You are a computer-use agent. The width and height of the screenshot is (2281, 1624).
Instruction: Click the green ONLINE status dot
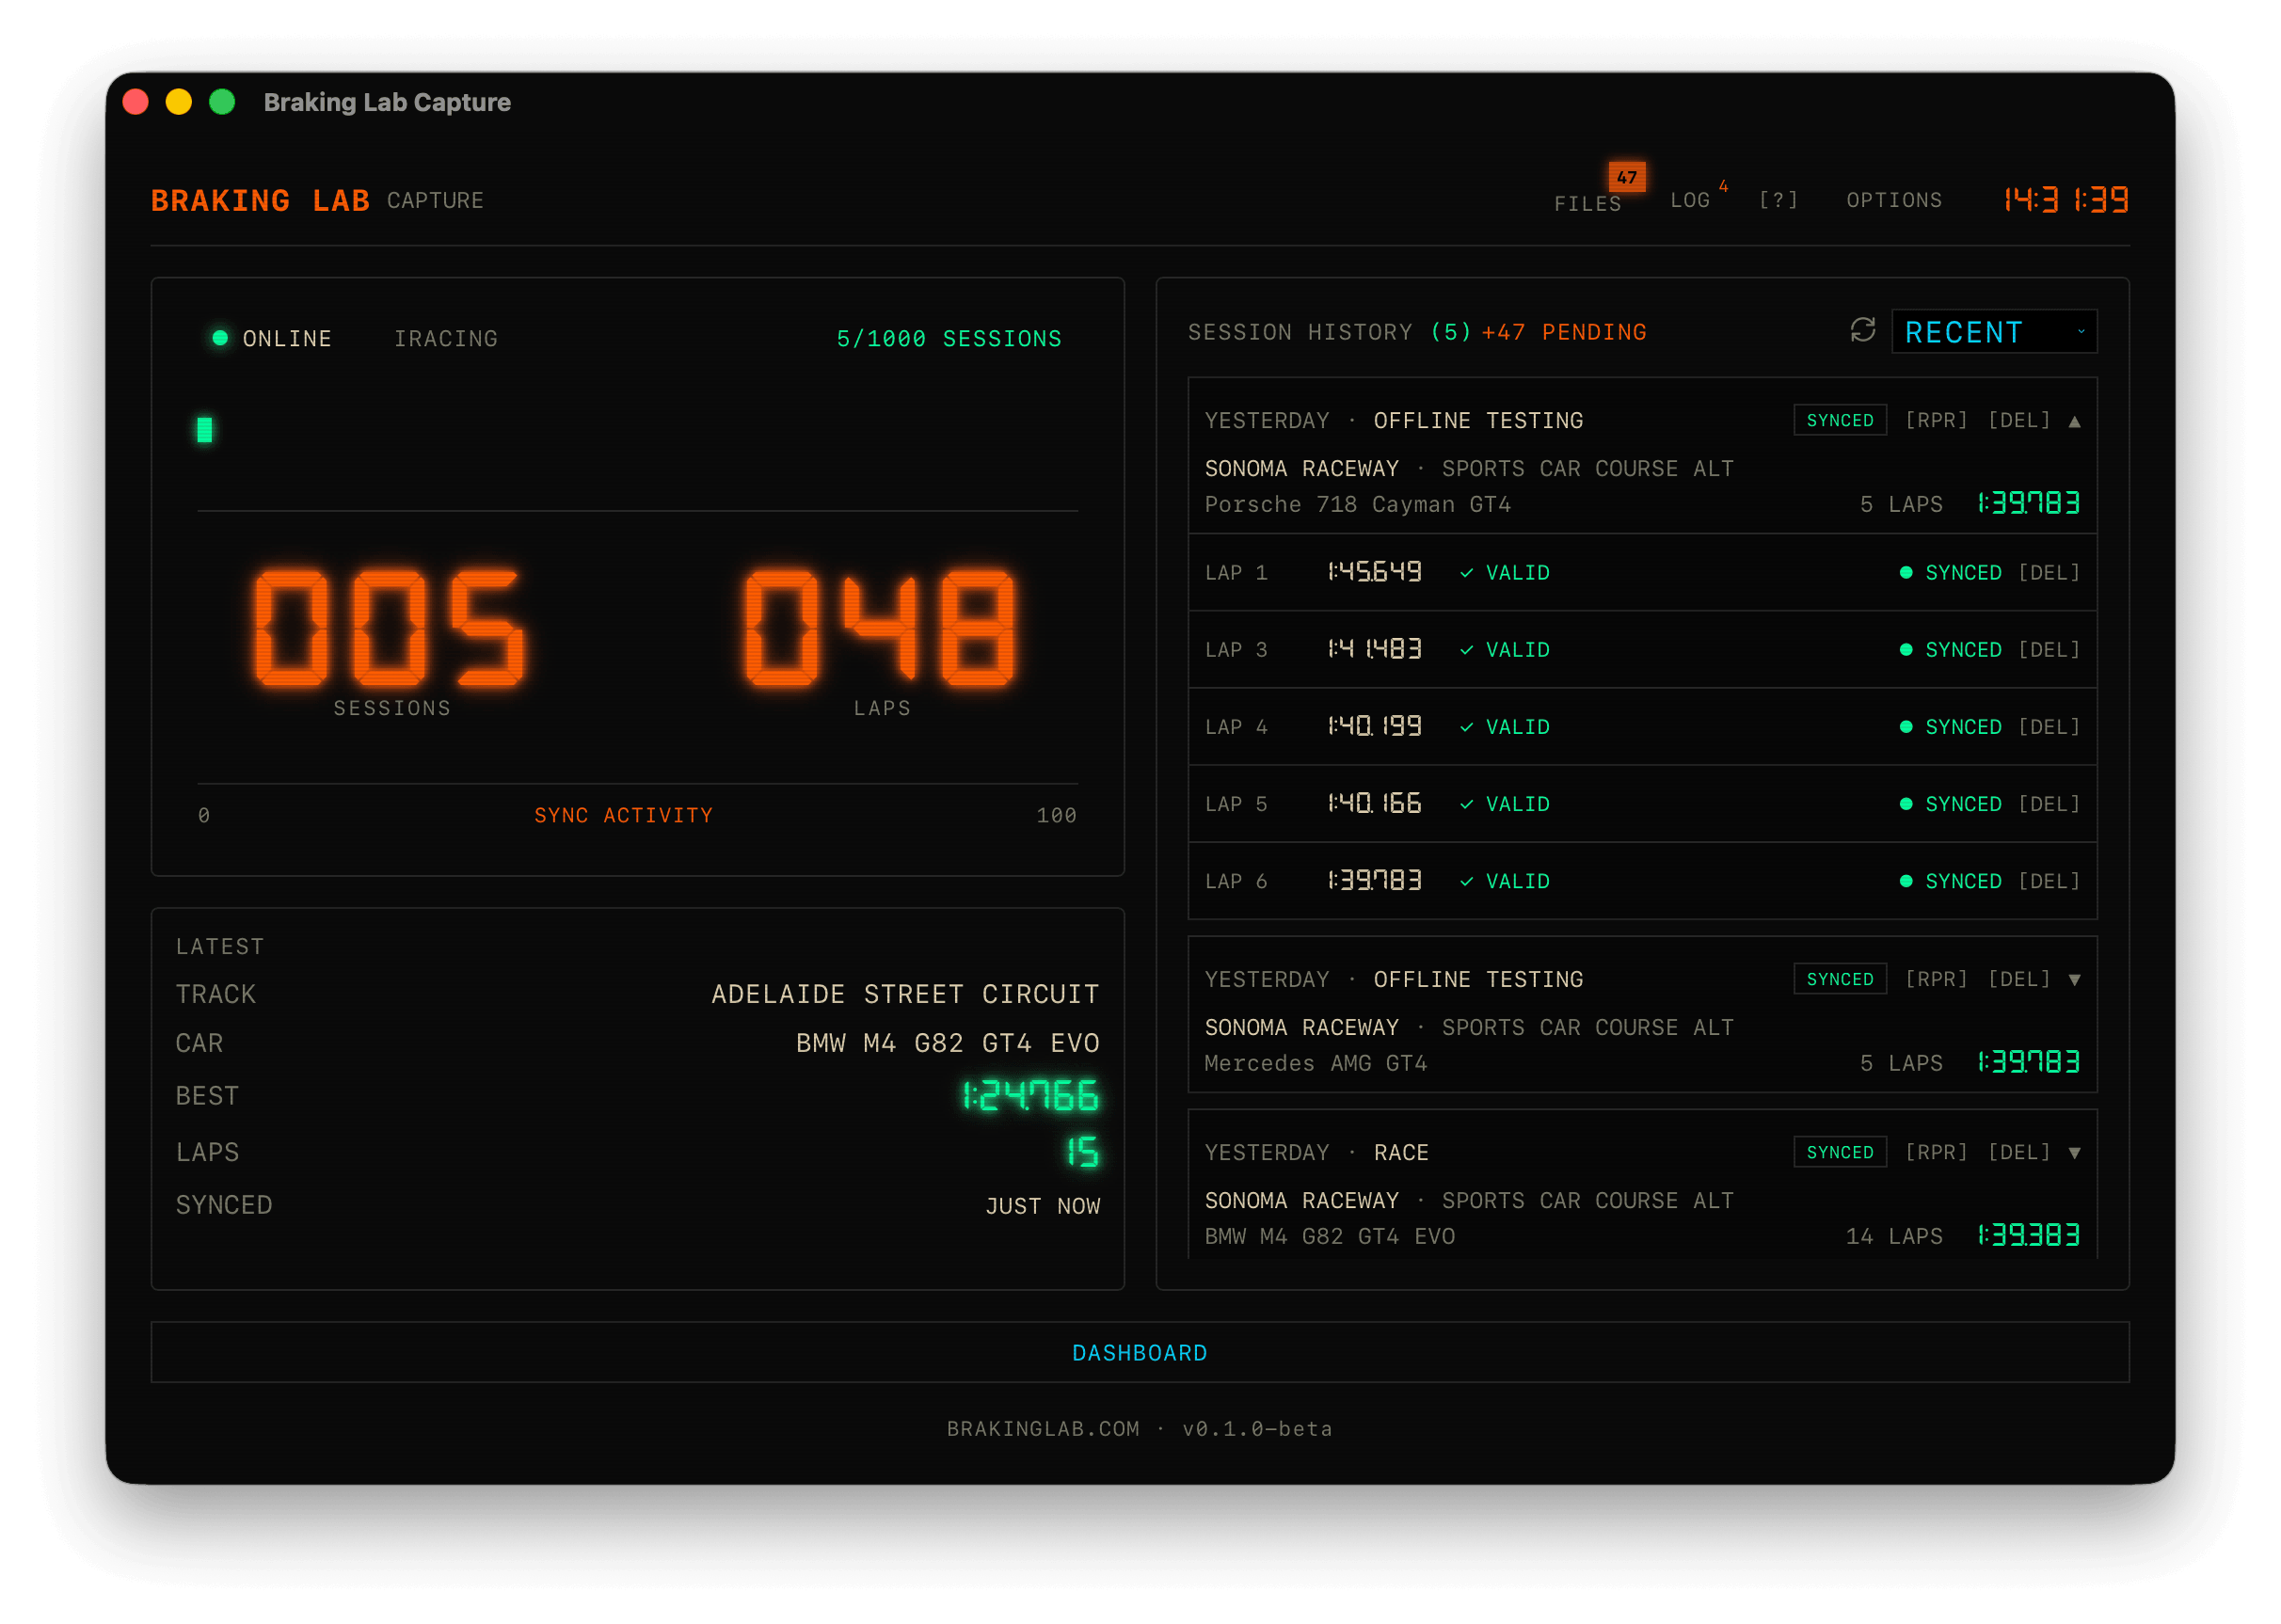click(219, 338)
